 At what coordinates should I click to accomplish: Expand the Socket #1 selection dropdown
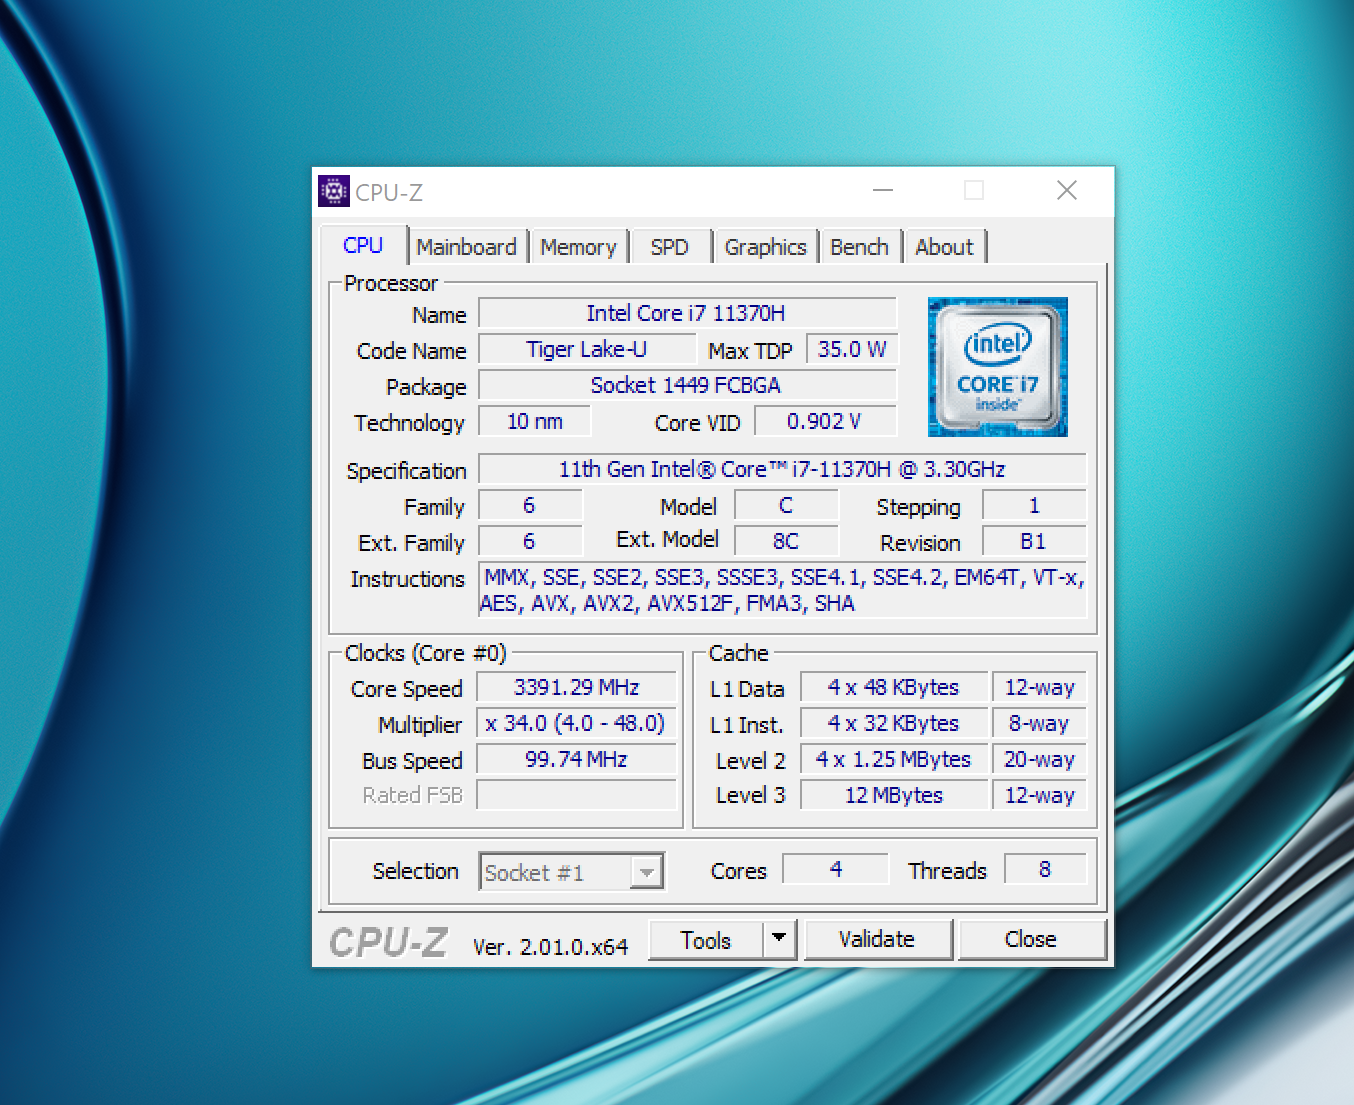tap(647, 872)
